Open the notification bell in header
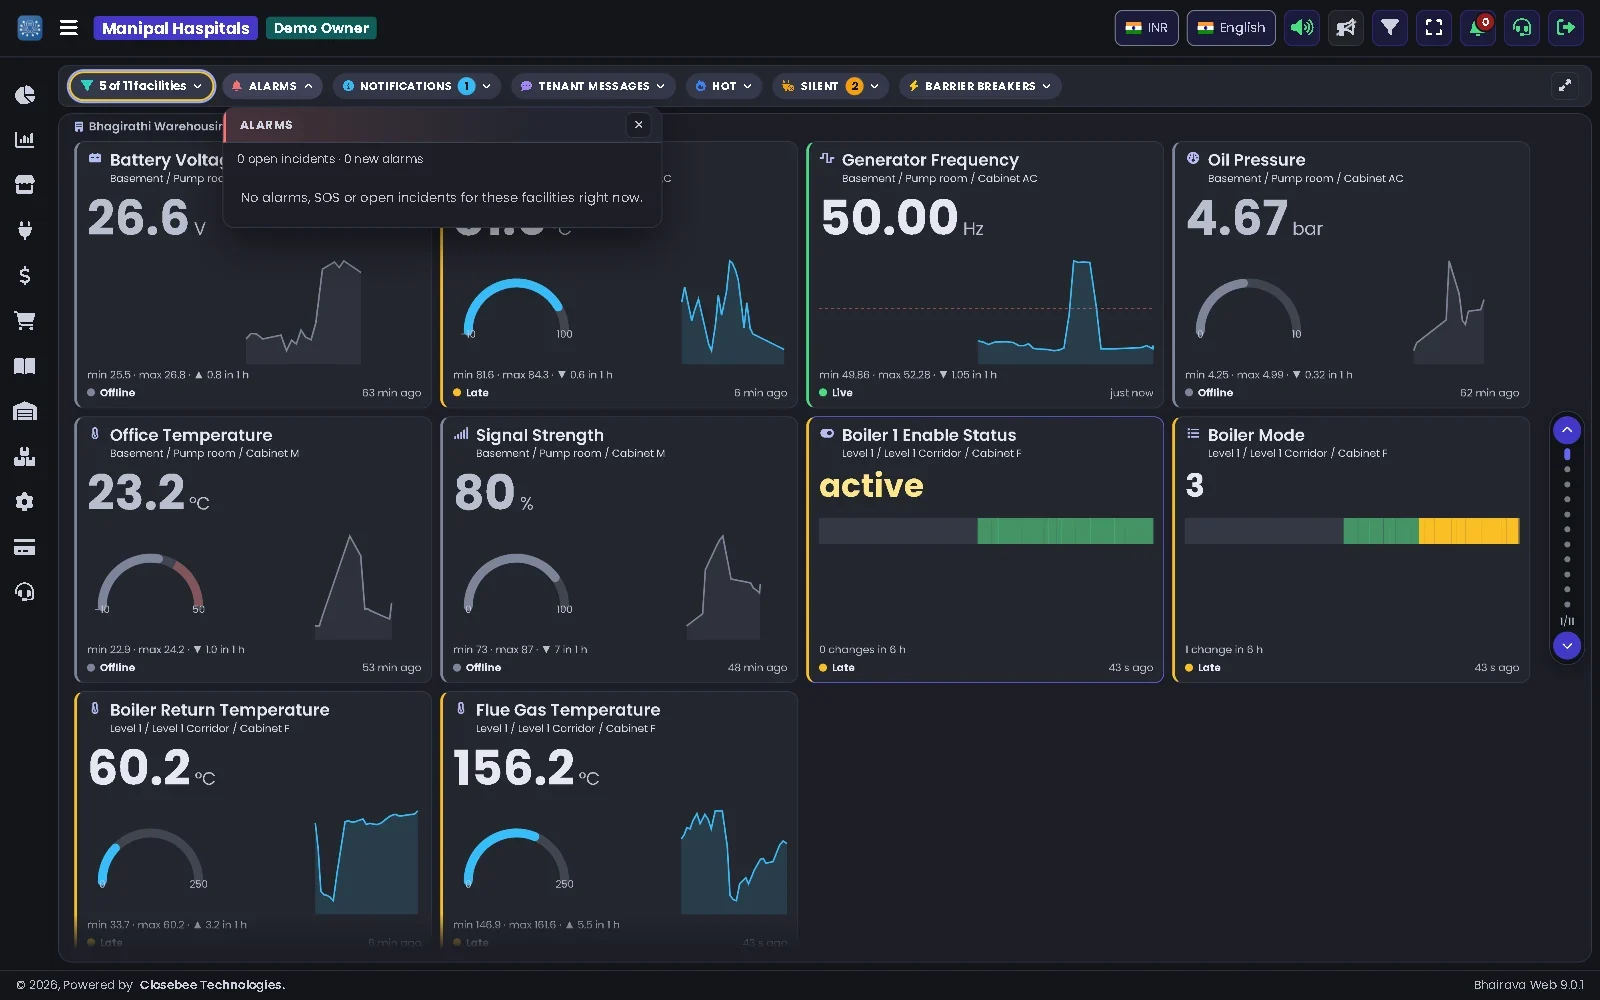Screen dimensions: 1600x1000 [x=1478, y=28]
